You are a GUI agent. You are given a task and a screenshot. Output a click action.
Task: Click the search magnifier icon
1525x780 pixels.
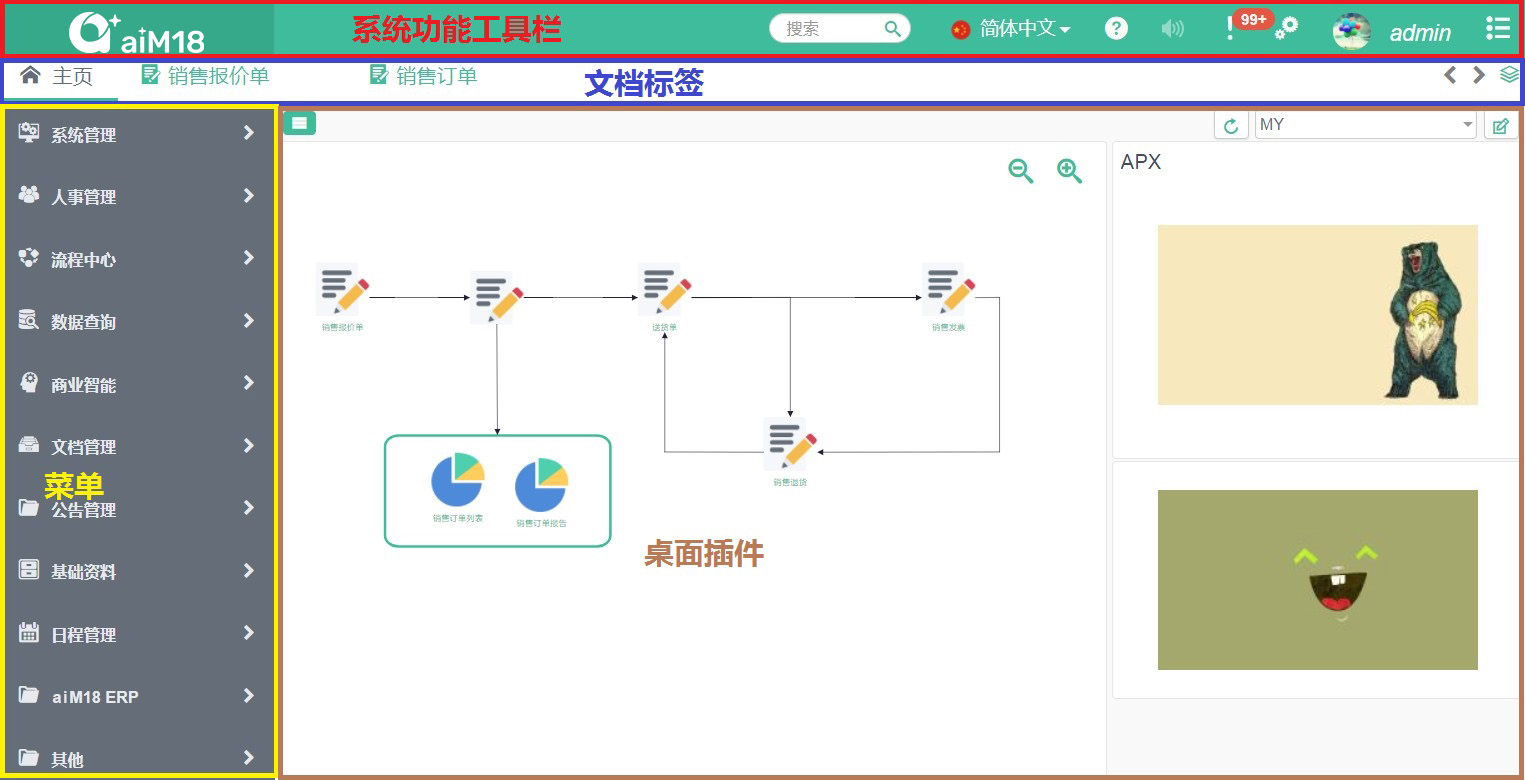pyautogui.click(x=893, y=29)
